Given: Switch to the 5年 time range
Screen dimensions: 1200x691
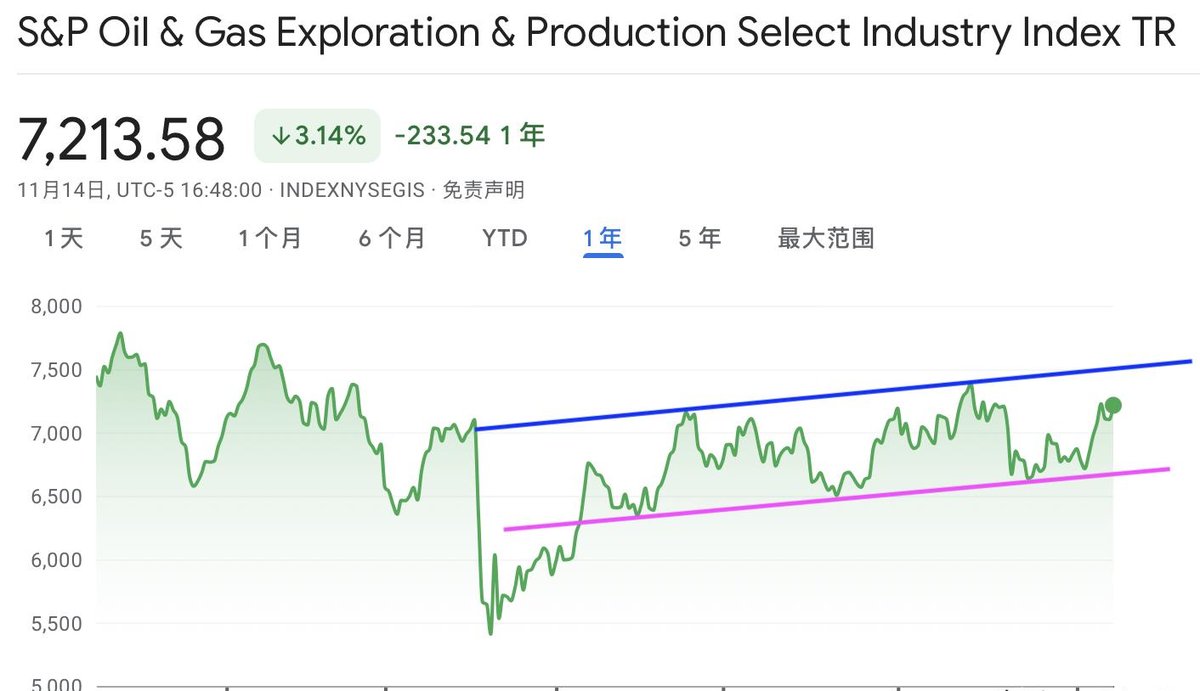Looking at the screenshot, I should pos(697,238).
